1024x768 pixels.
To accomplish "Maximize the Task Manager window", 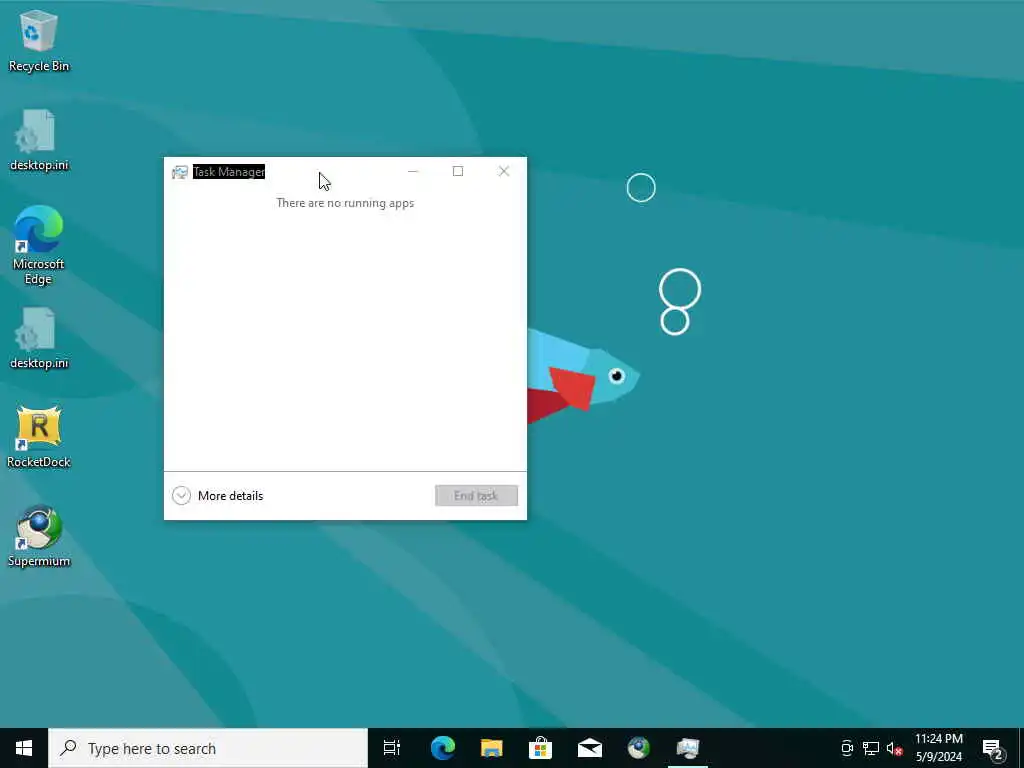I will pyautogui.click(x=458, y=172).
